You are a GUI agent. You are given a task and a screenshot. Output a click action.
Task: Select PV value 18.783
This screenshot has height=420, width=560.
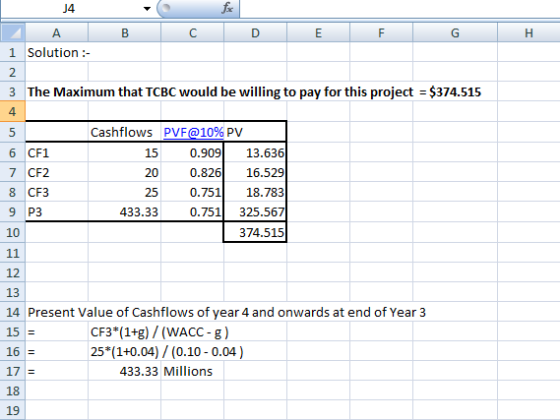click(255, 192)
